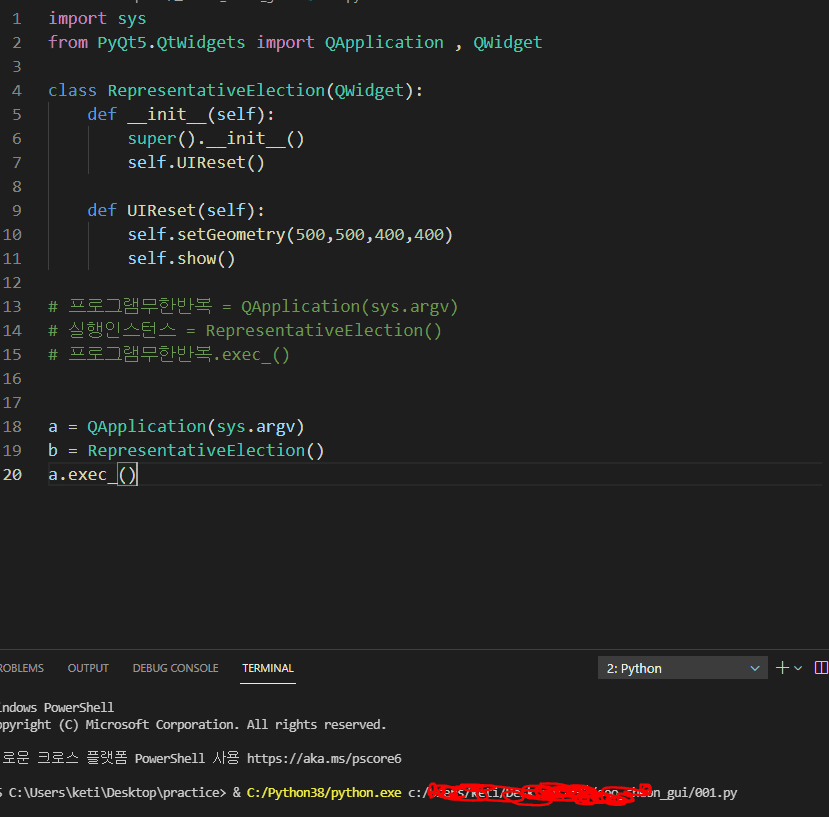Open the PROBLEMS panel tab

(21, 668)
